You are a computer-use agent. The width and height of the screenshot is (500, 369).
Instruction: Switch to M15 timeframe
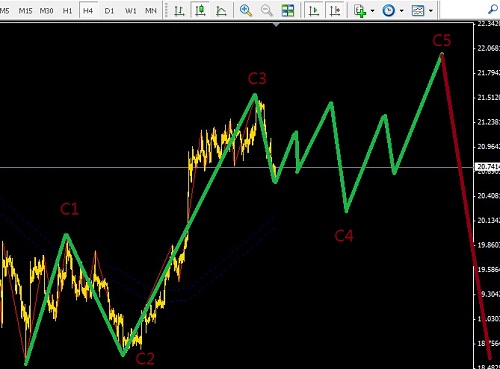(x=25, y=11)
